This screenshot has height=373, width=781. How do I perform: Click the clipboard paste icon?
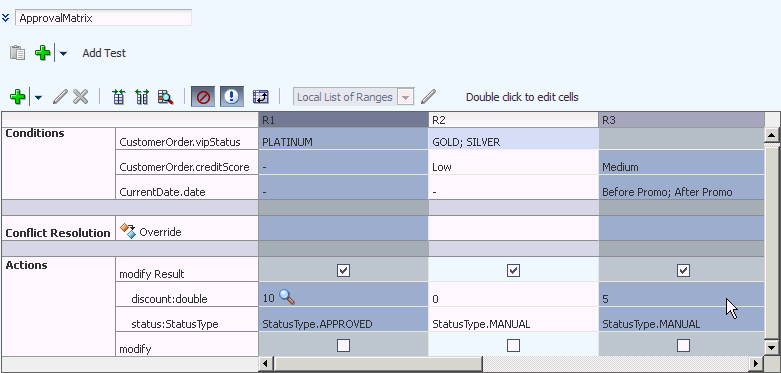point(17,52)
